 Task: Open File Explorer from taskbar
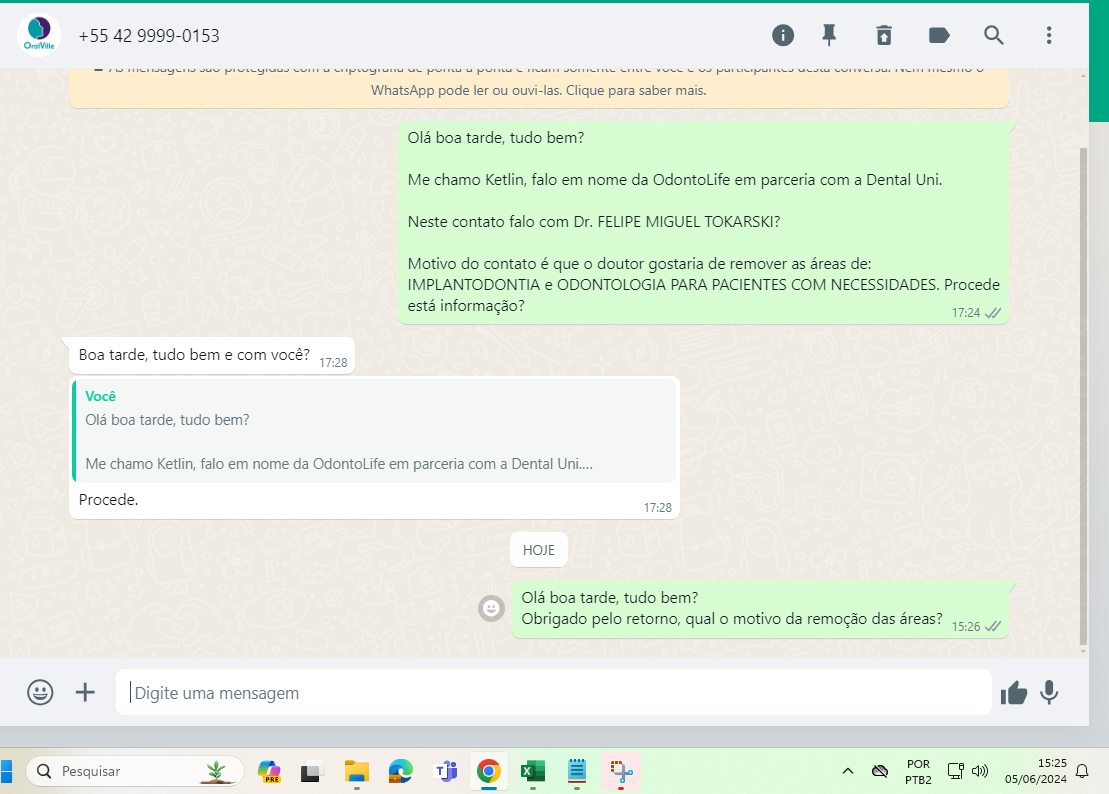pyautogui.click(x=356, y=771)
